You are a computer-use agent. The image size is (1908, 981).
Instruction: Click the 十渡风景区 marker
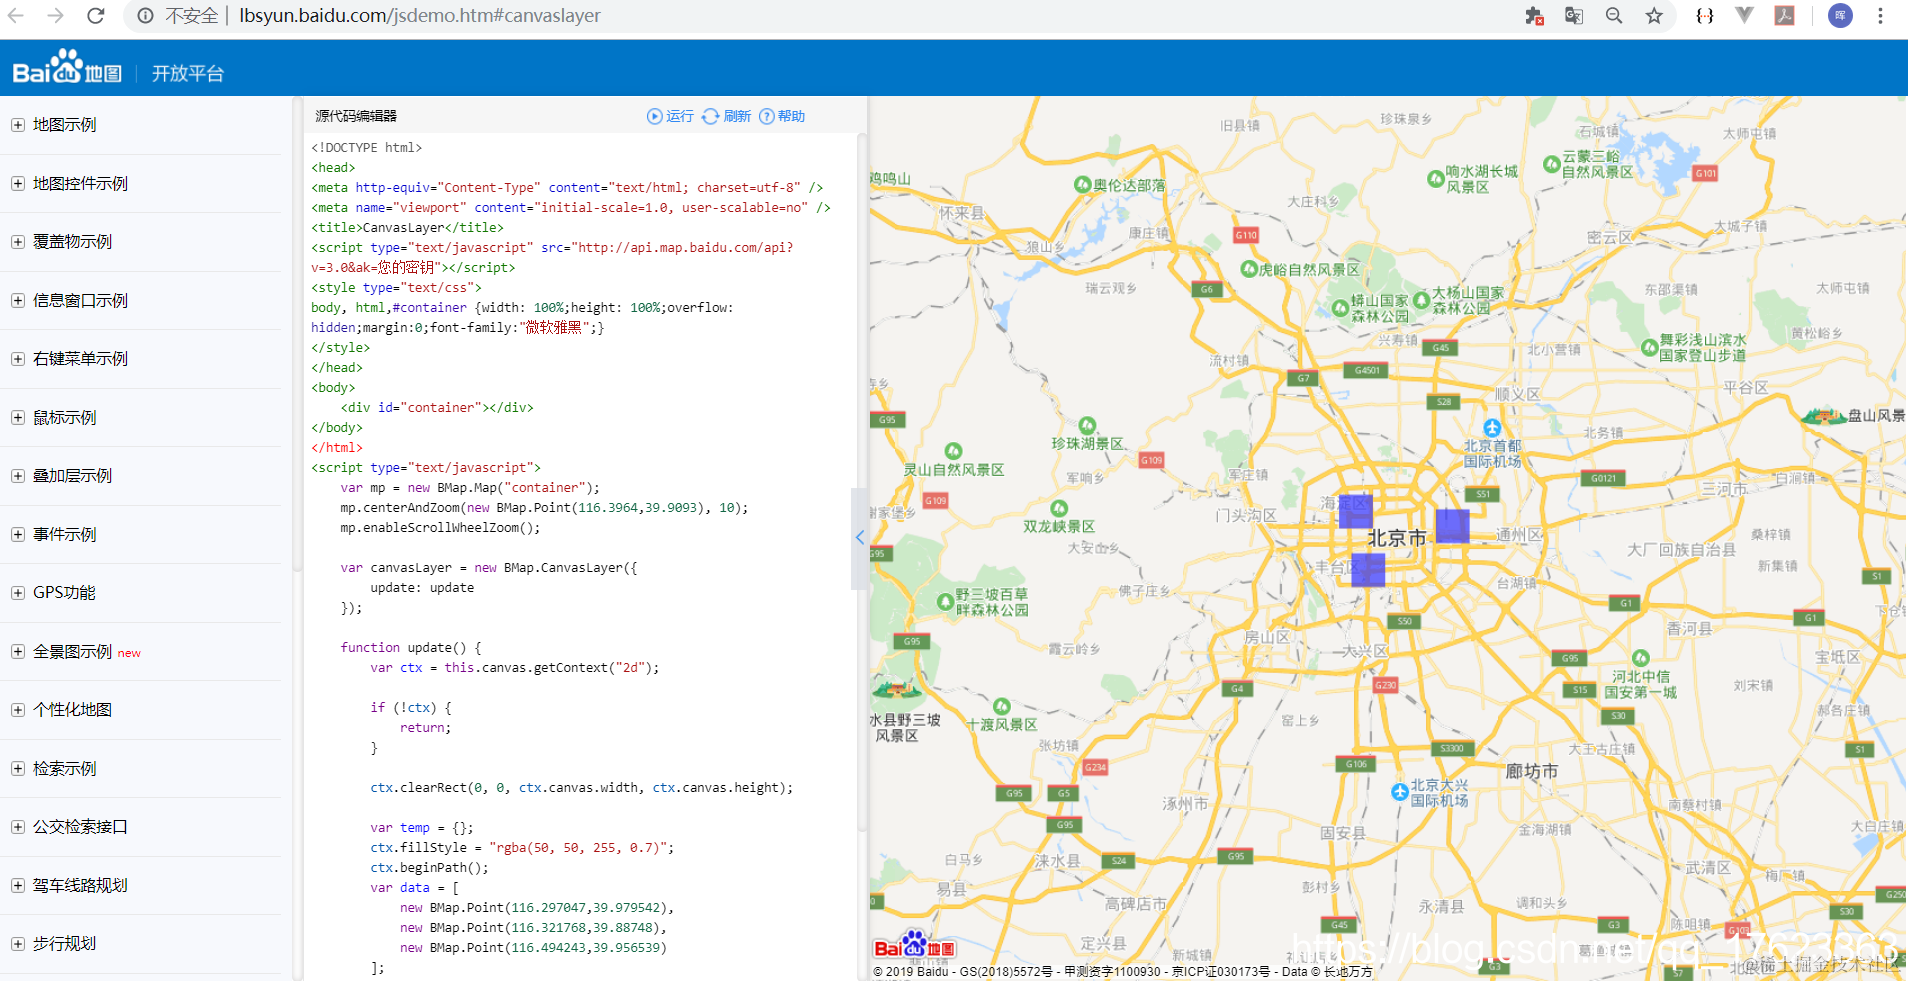(x=1002, y=706)
